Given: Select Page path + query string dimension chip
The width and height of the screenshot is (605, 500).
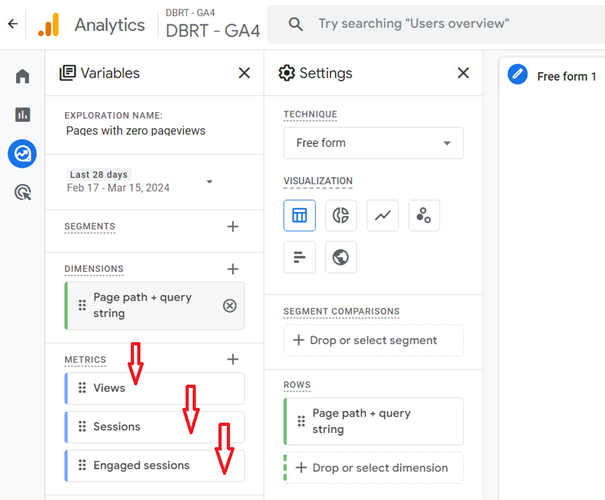Looking at the screenshot, I should [155, 306].
